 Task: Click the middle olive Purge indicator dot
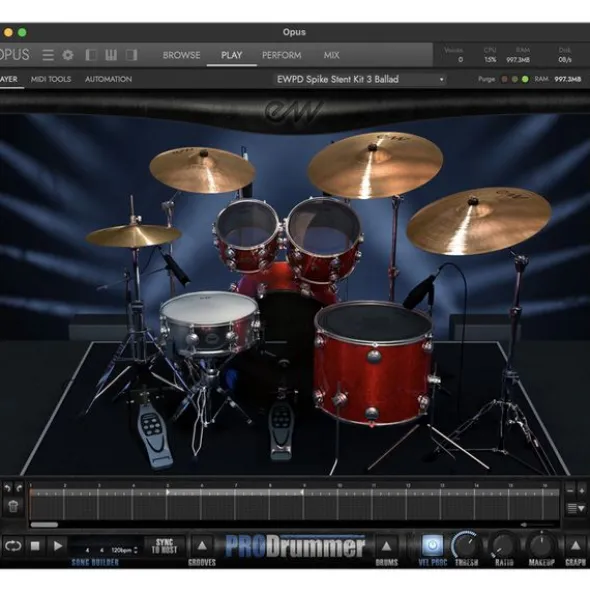[514, 79]
